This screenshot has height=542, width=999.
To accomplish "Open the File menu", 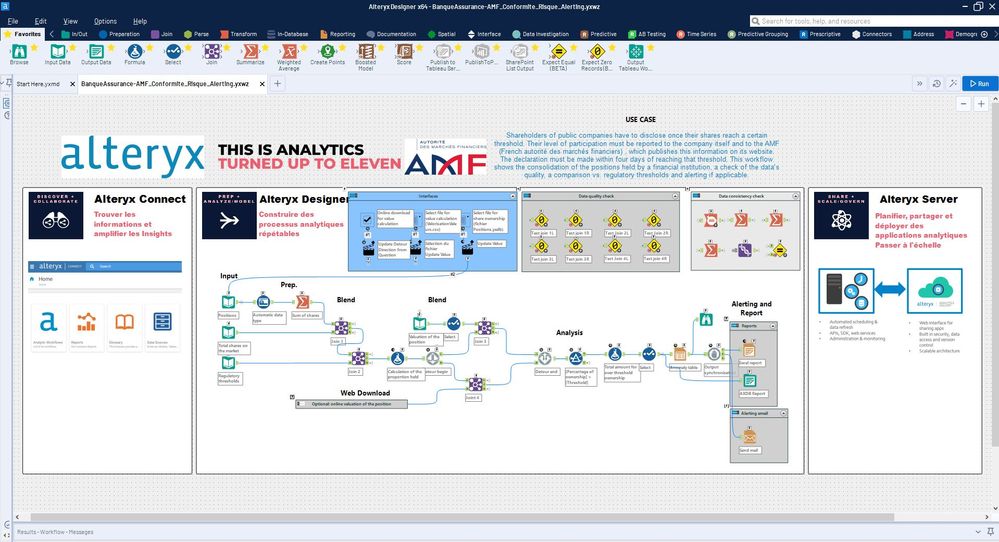I will (x=13, y=21).
